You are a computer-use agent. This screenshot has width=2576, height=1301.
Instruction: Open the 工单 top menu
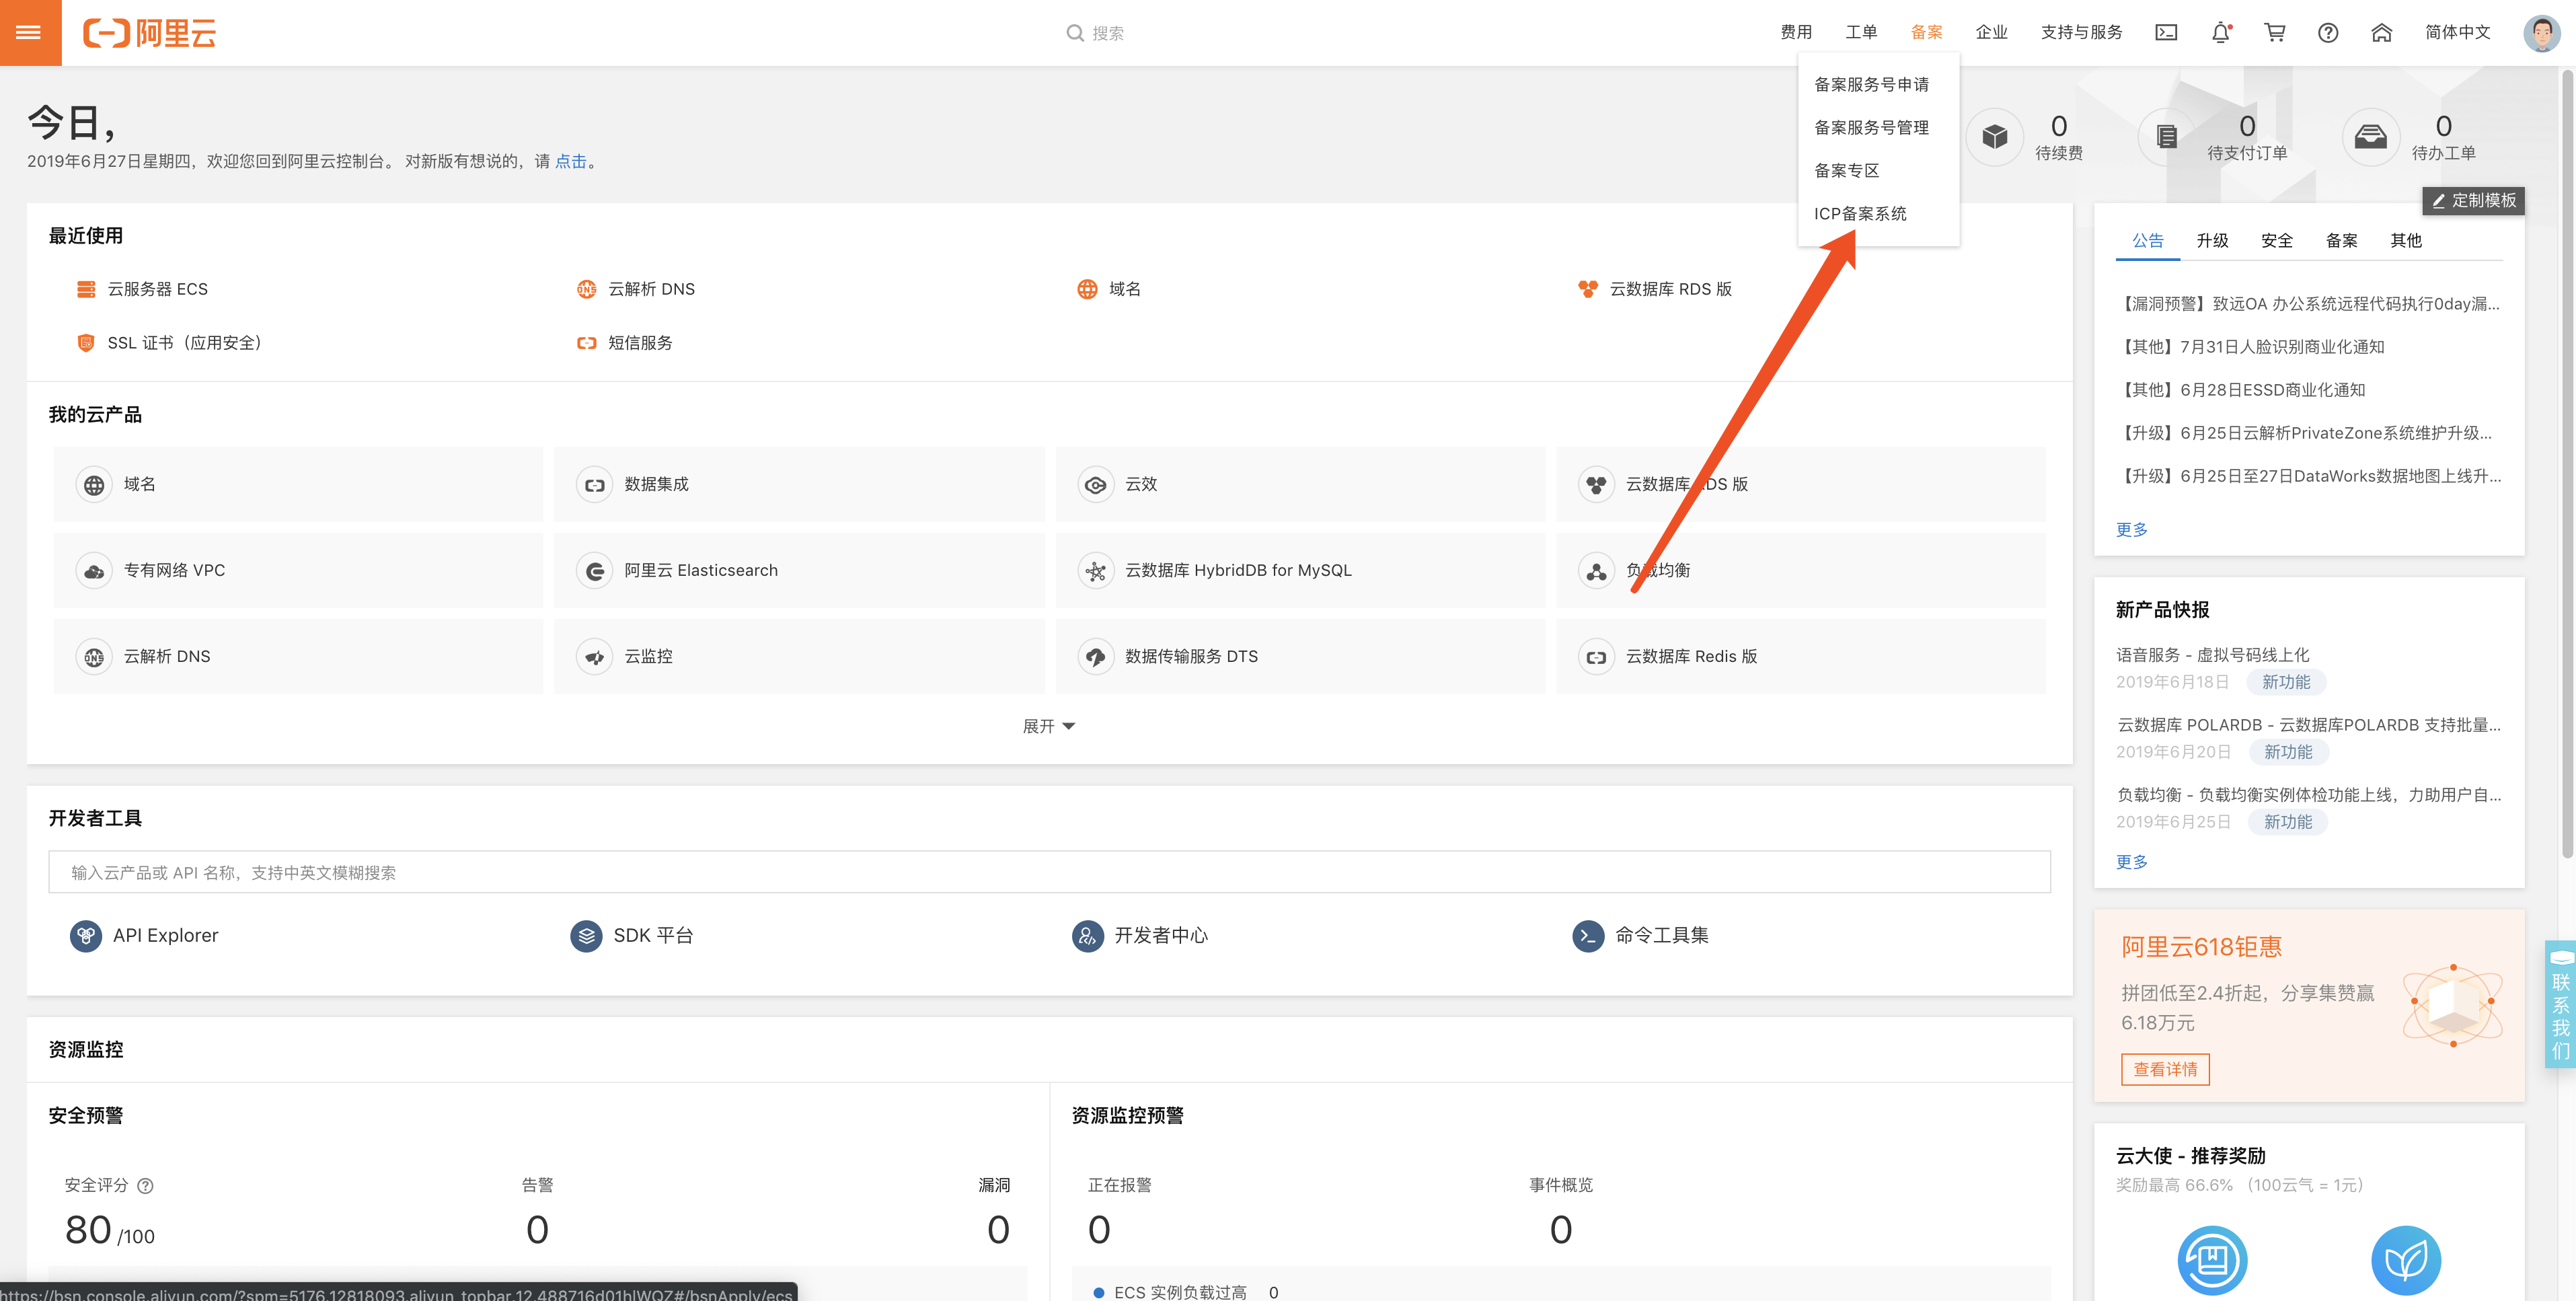coord(1861,33)
